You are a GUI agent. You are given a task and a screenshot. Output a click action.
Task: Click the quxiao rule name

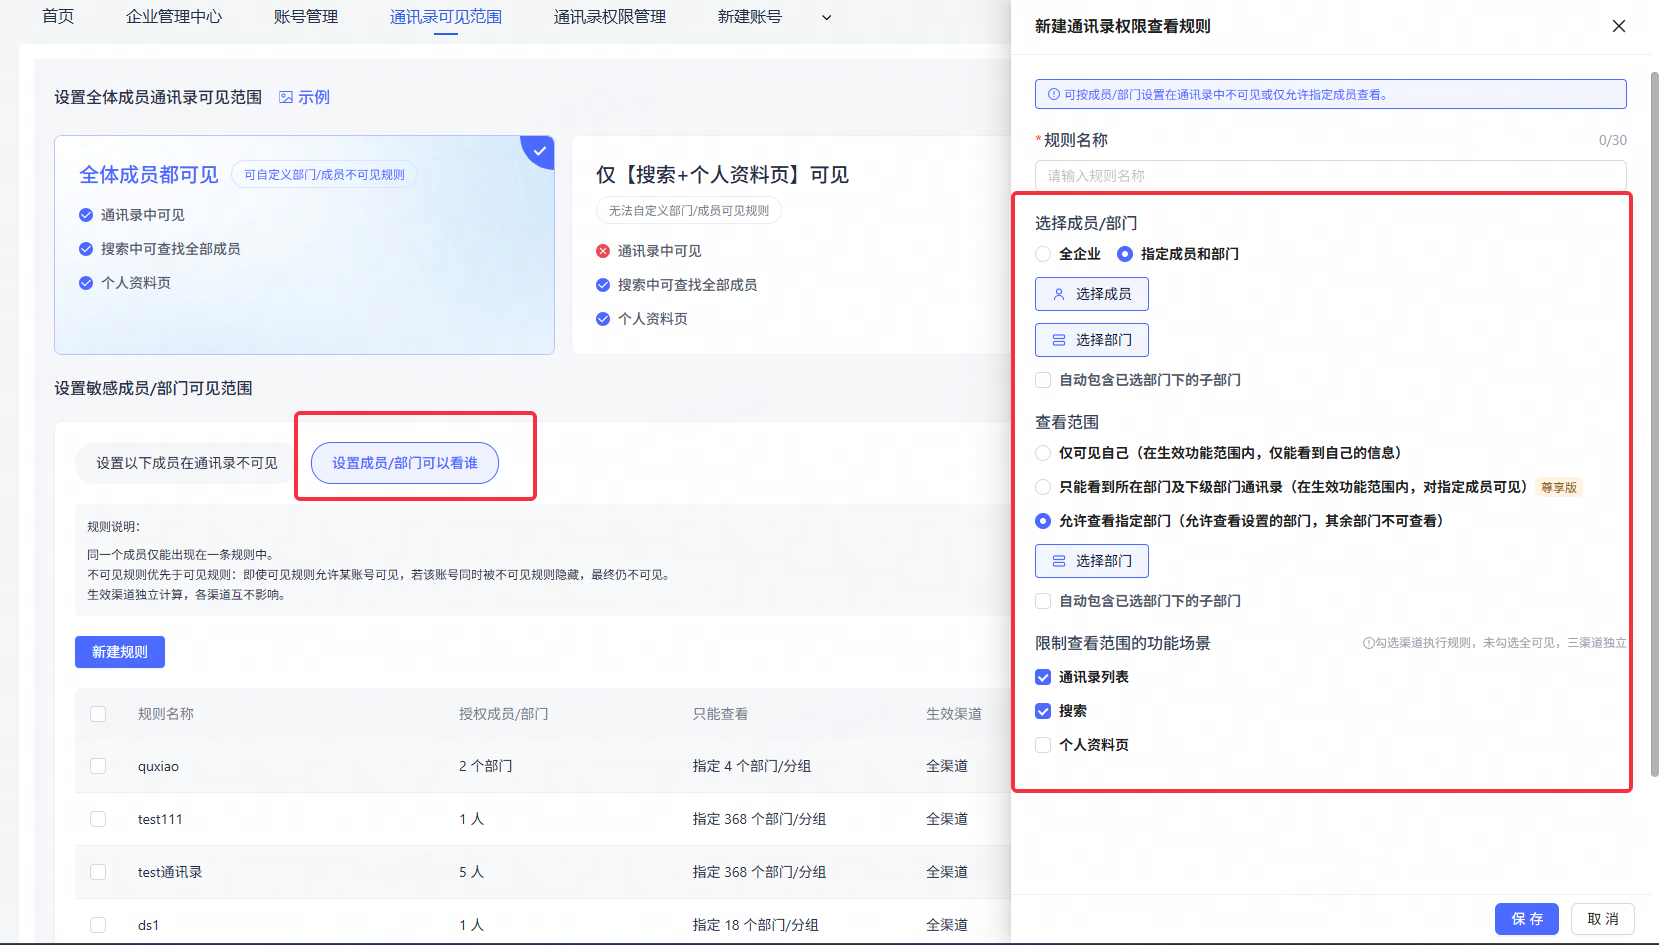158,767
